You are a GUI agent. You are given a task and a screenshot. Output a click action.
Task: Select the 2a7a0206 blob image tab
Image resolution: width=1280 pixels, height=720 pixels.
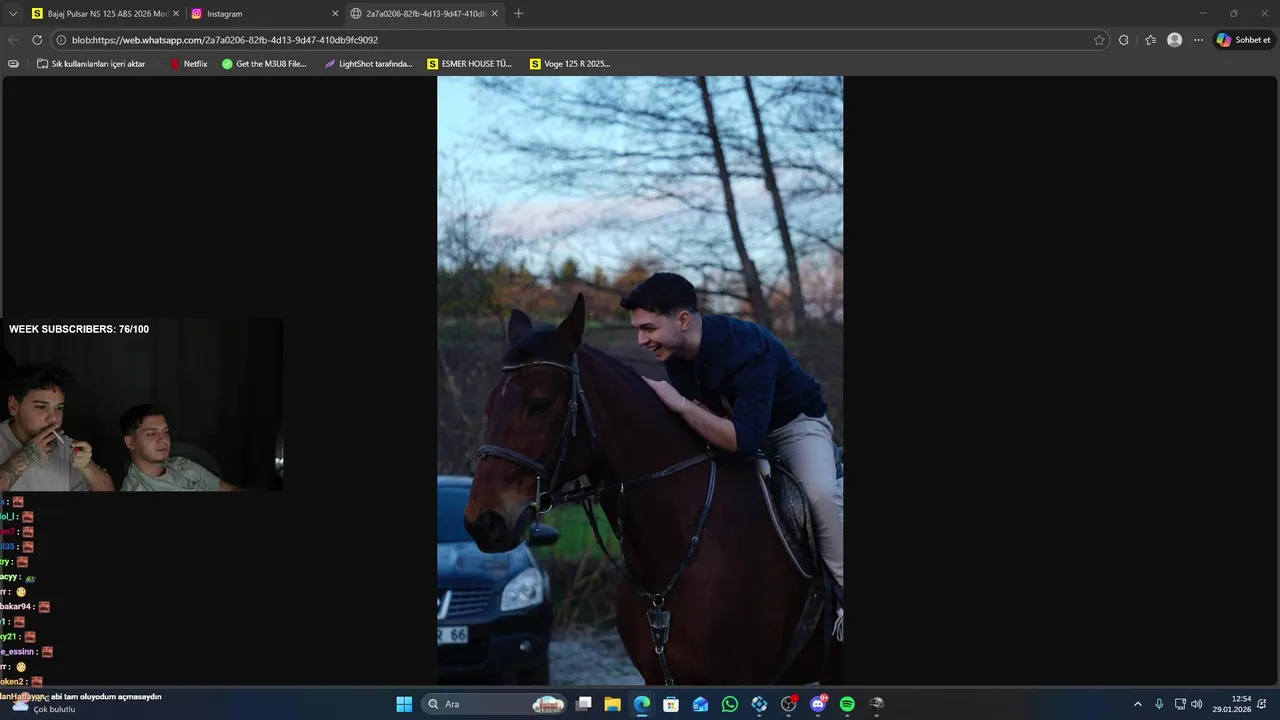coord(424,14)
